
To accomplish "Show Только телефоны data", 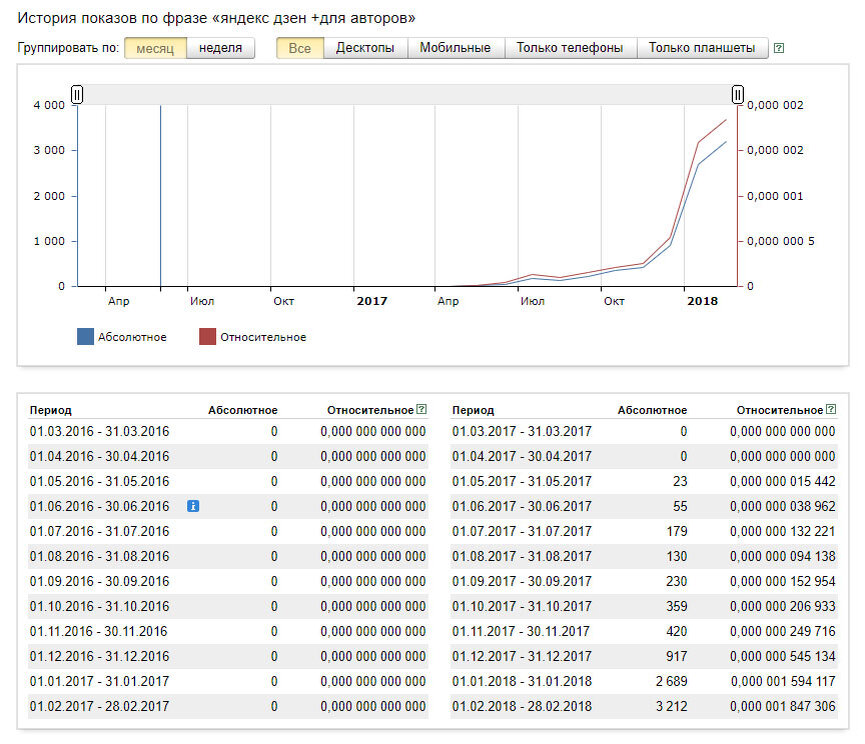I will 570,48.
